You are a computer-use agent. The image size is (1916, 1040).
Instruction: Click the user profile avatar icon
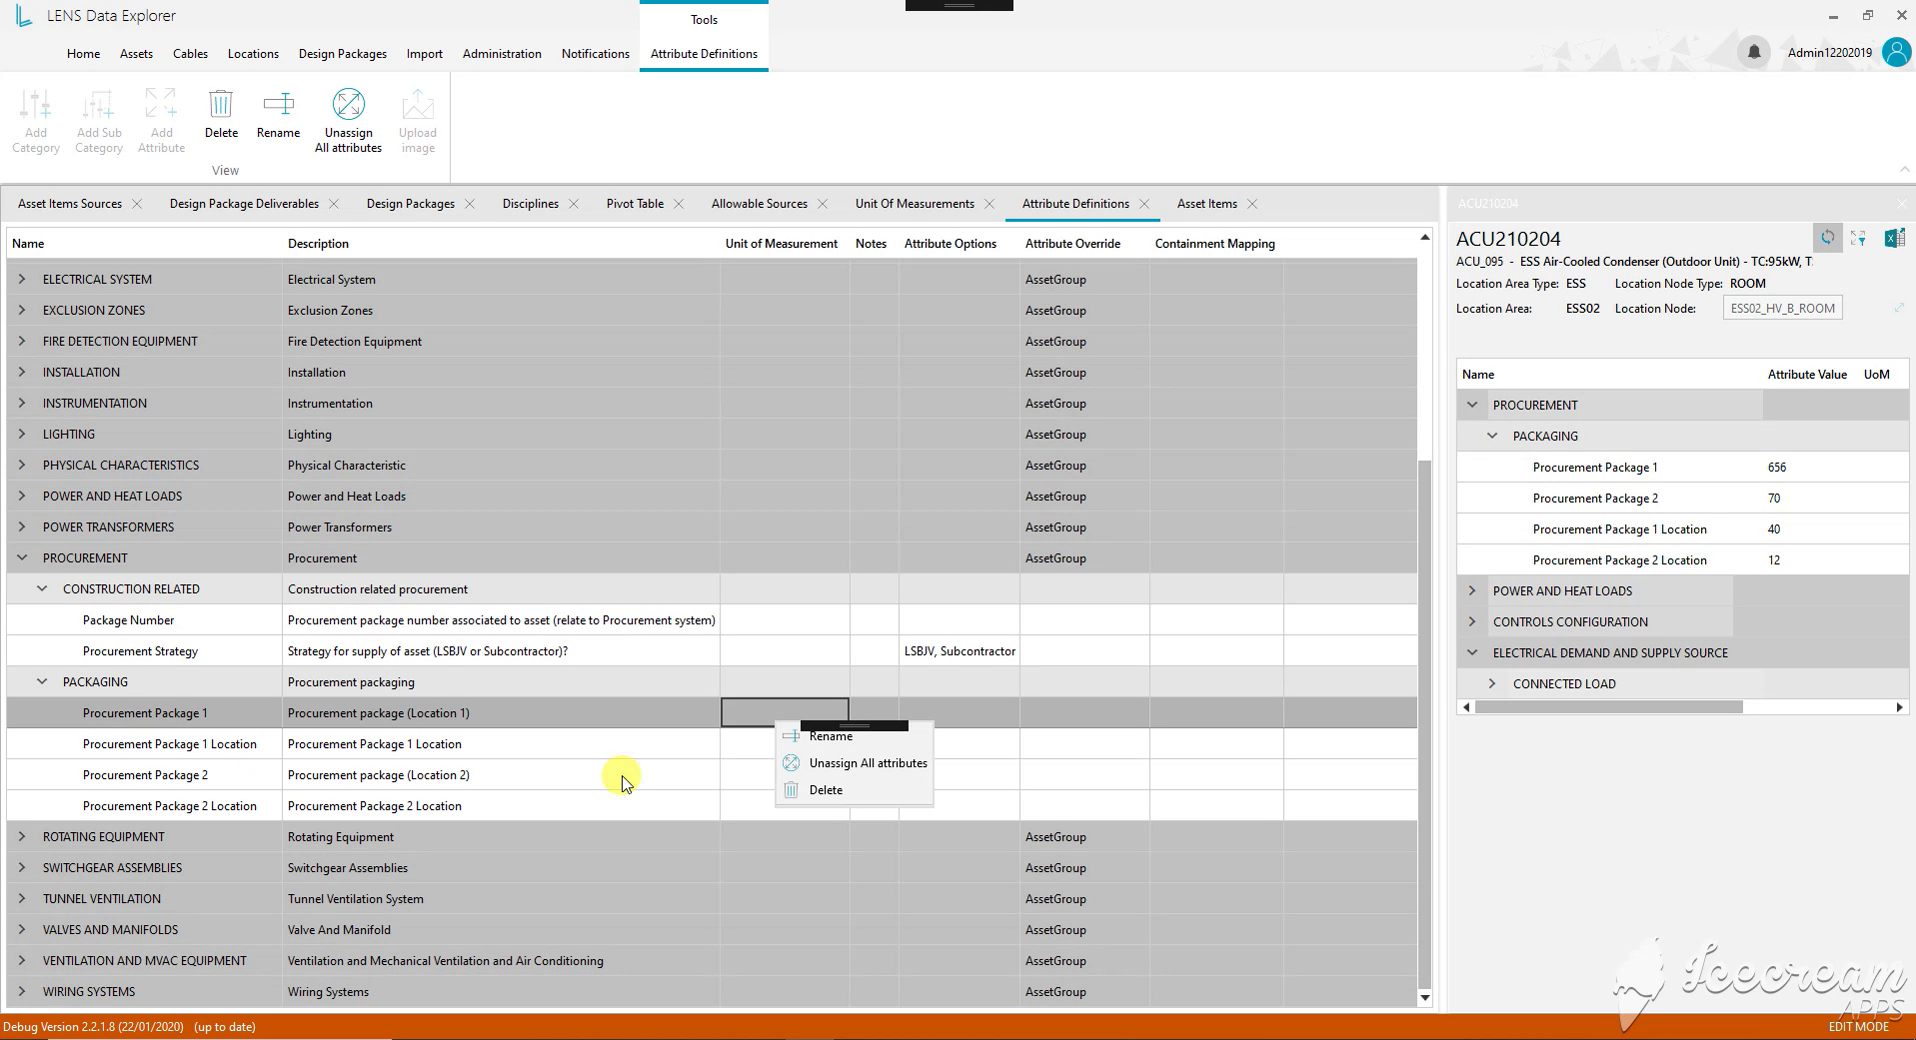point(1896,52)
